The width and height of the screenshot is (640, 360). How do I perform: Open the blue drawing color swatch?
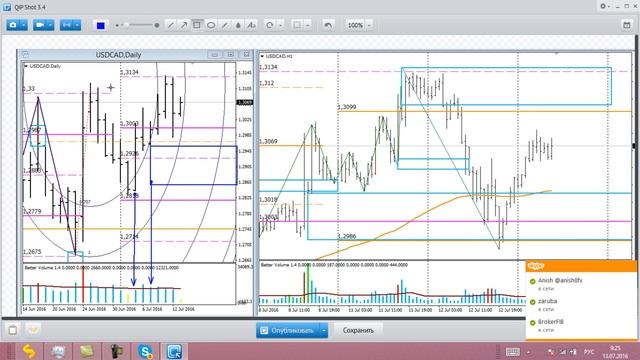[x=100, y=26]
